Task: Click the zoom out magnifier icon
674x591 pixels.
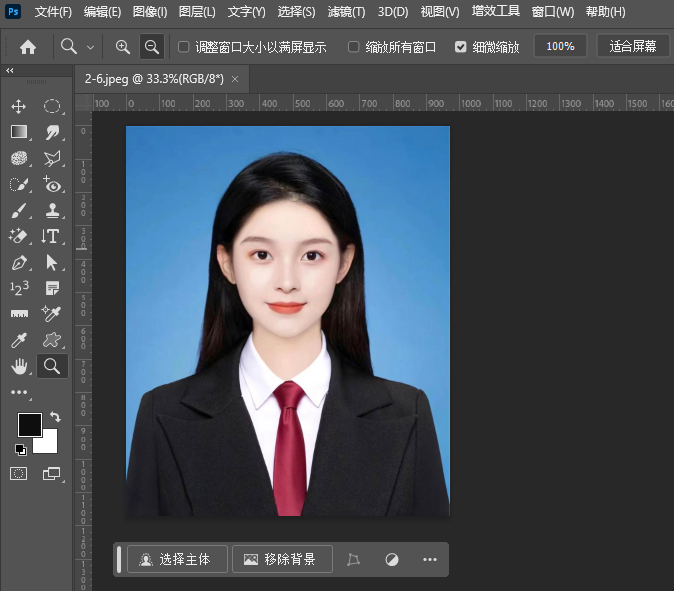Action: [x=152, y=47]
